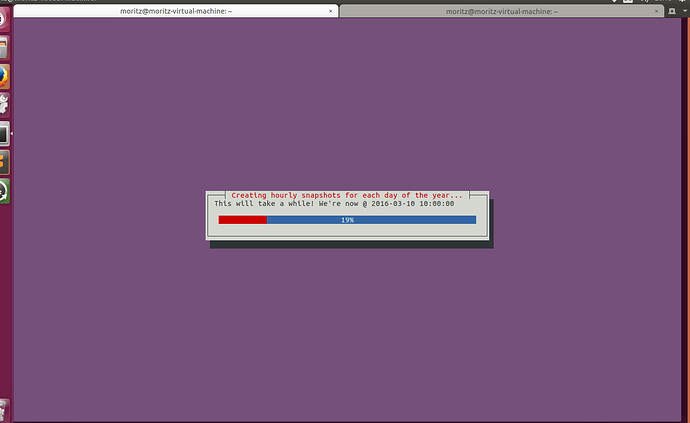Open a new terminal tab via tab-bar icon
The image size is (690, 423).
click(x=672, y=11)
